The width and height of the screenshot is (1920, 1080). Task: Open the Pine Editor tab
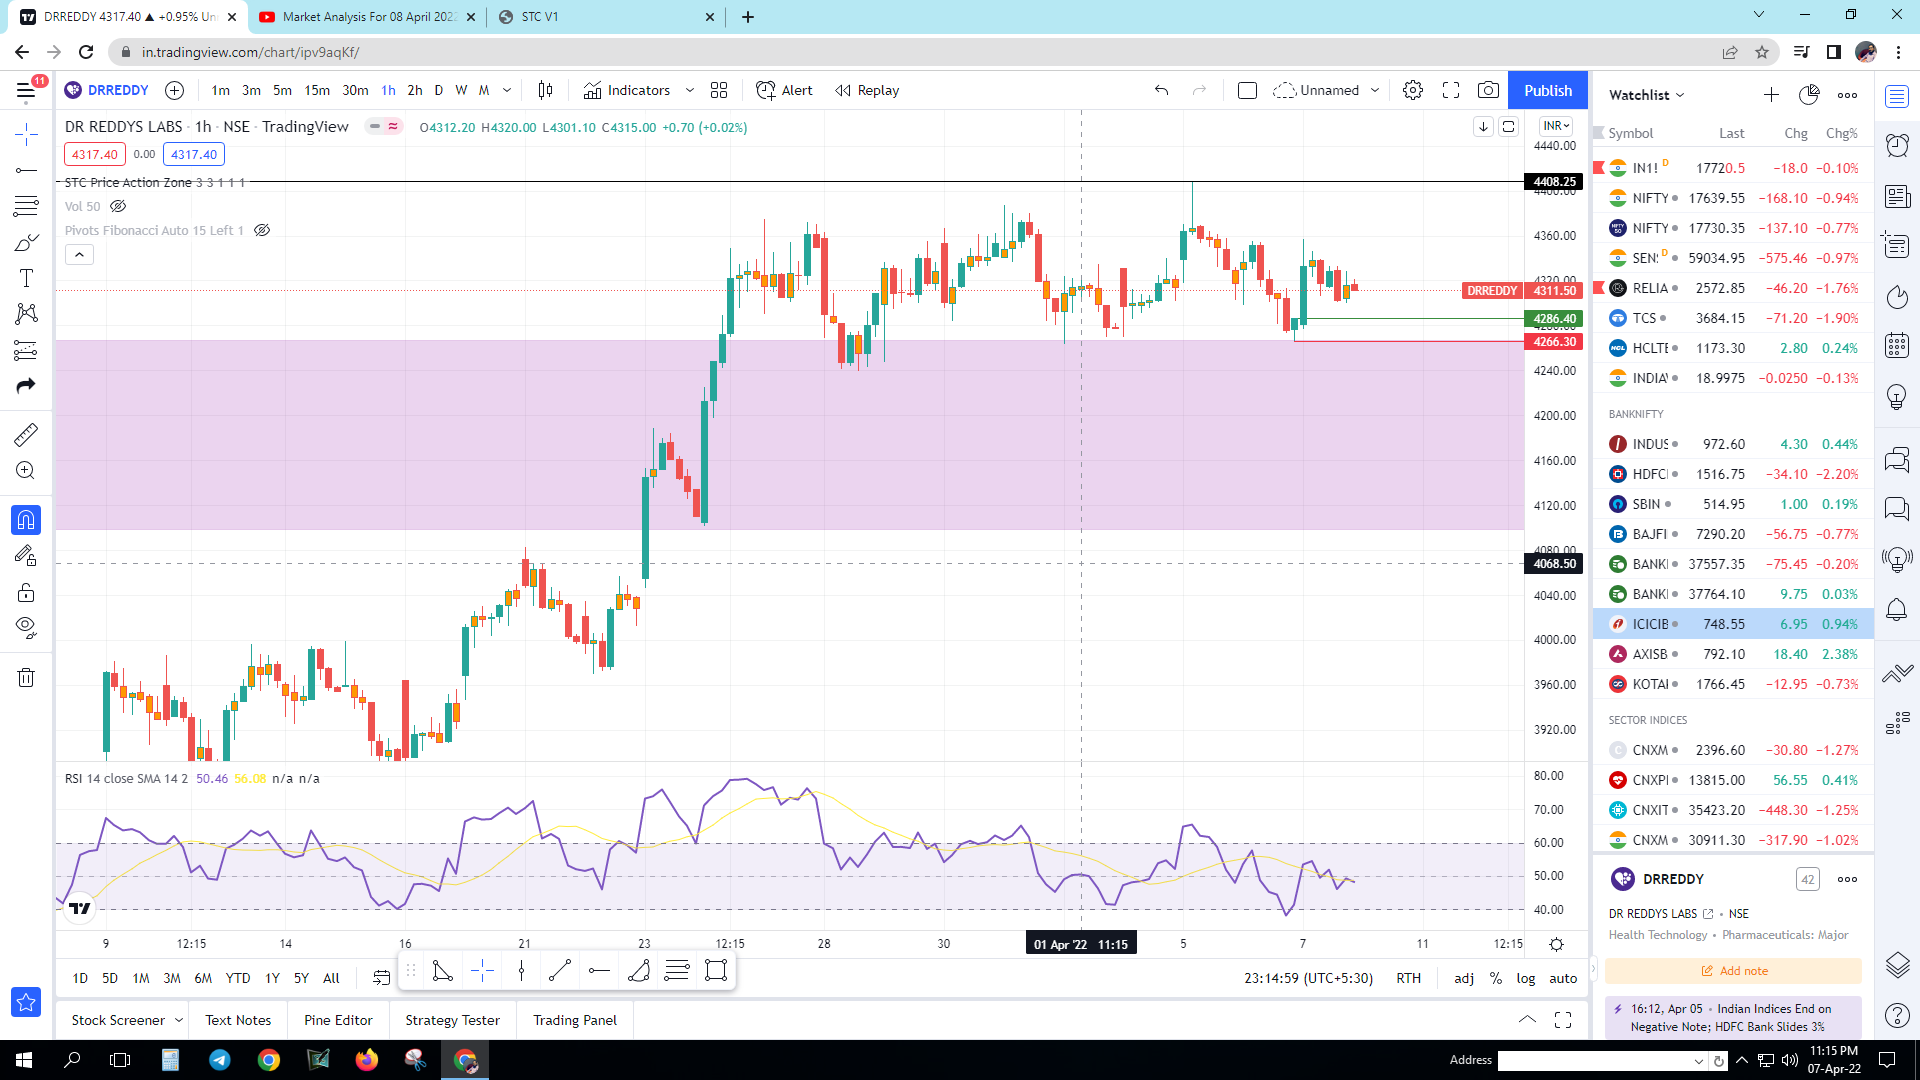(338, 1020)
